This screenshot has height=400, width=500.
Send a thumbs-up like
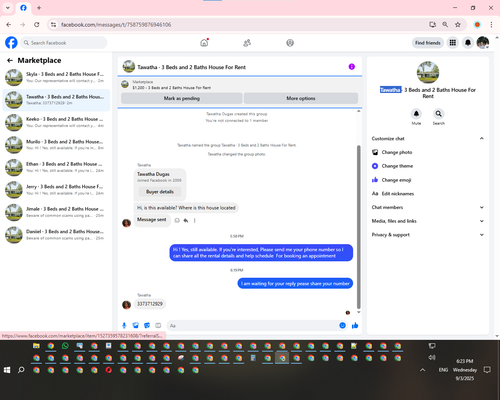click(x=355, y=325)
